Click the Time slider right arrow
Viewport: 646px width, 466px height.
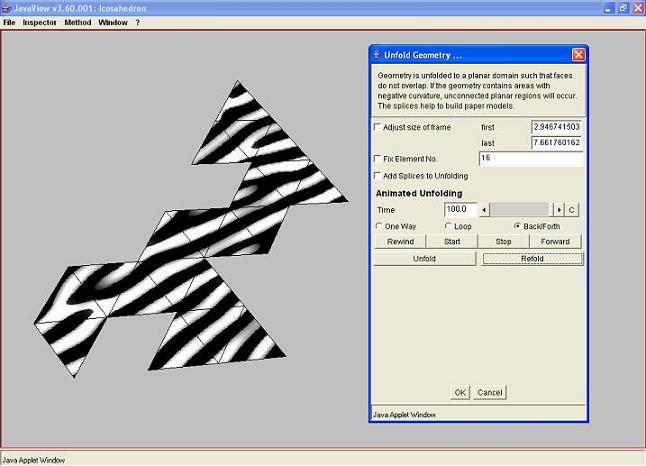click(x=559, y=210)
